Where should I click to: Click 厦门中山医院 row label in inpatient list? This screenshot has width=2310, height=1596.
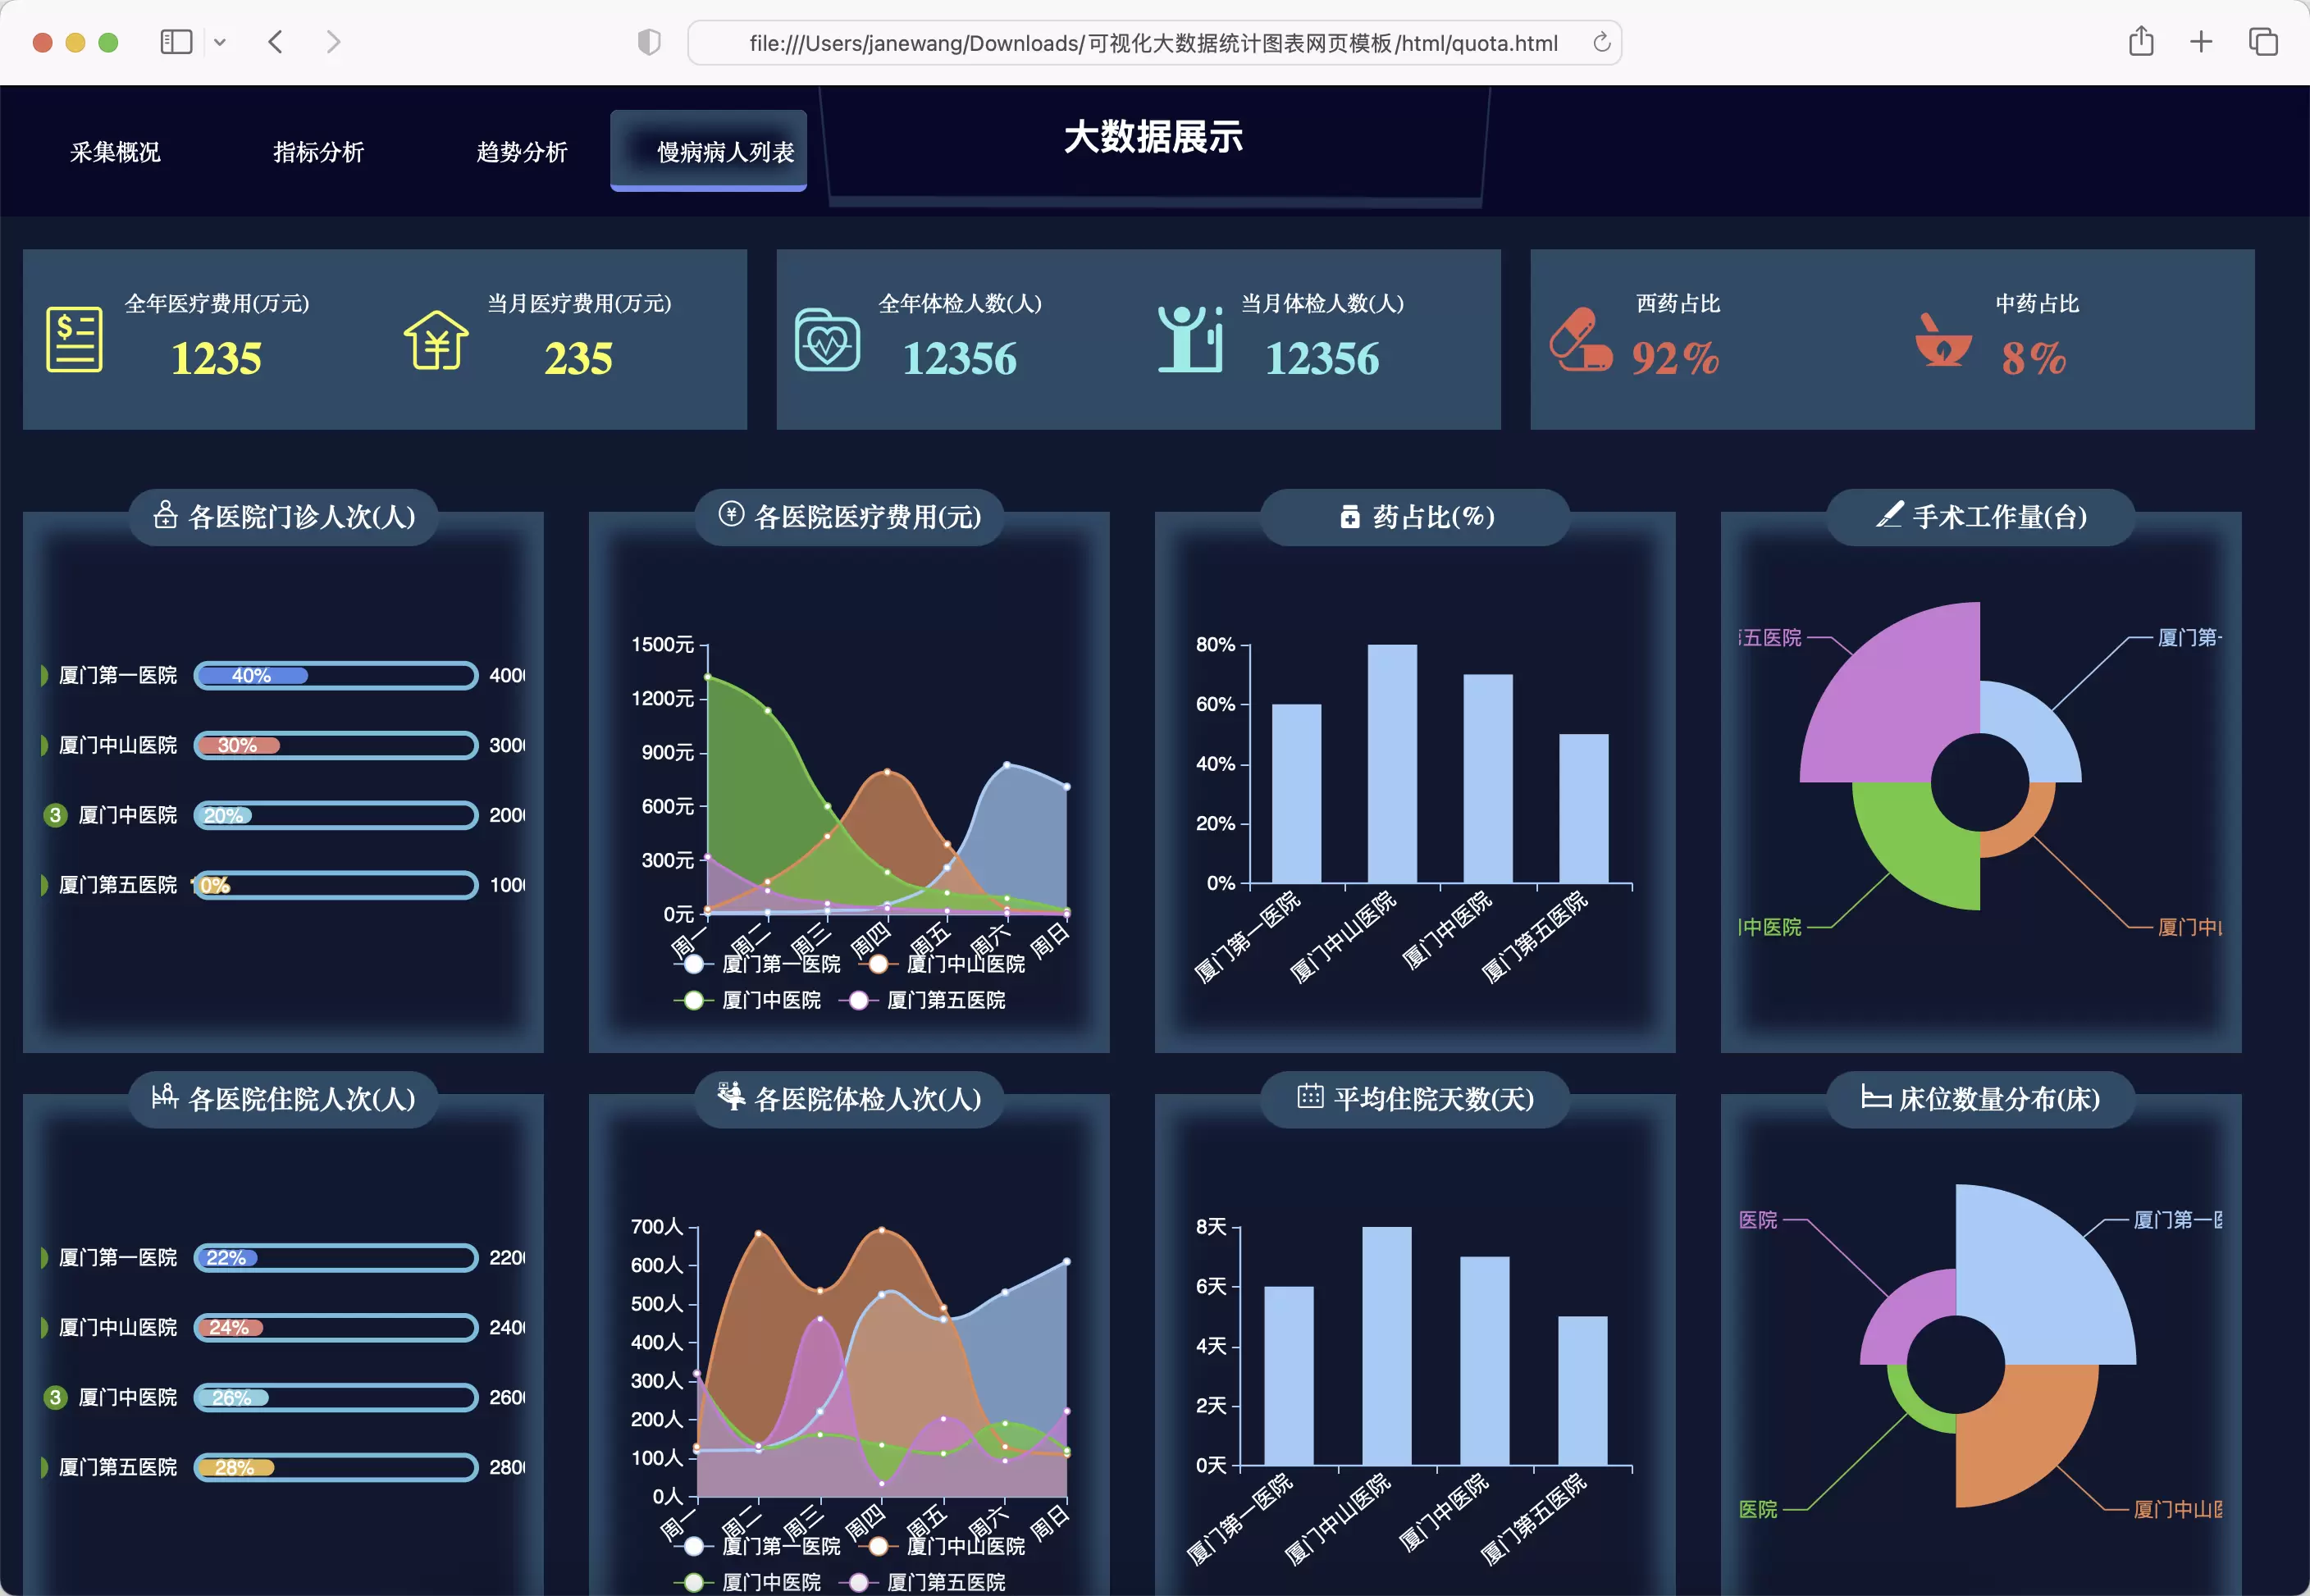[118, 1327]
